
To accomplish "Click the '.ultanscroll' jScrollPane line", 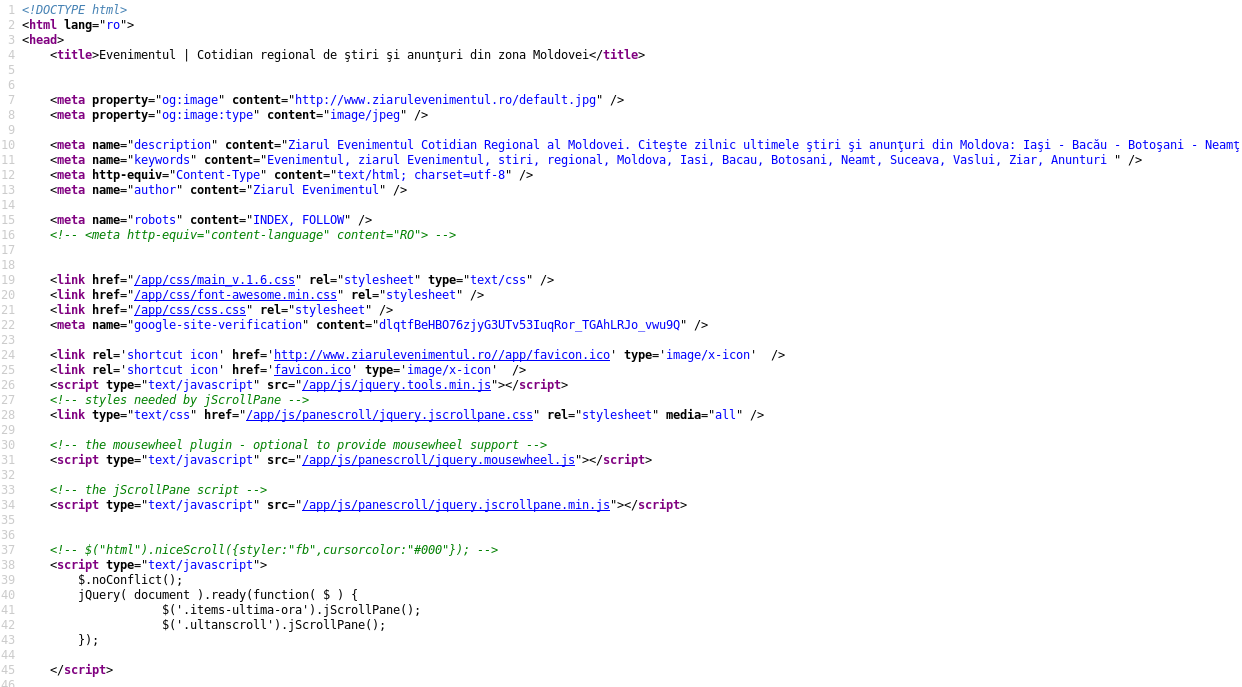I will (x=274, y=625).
